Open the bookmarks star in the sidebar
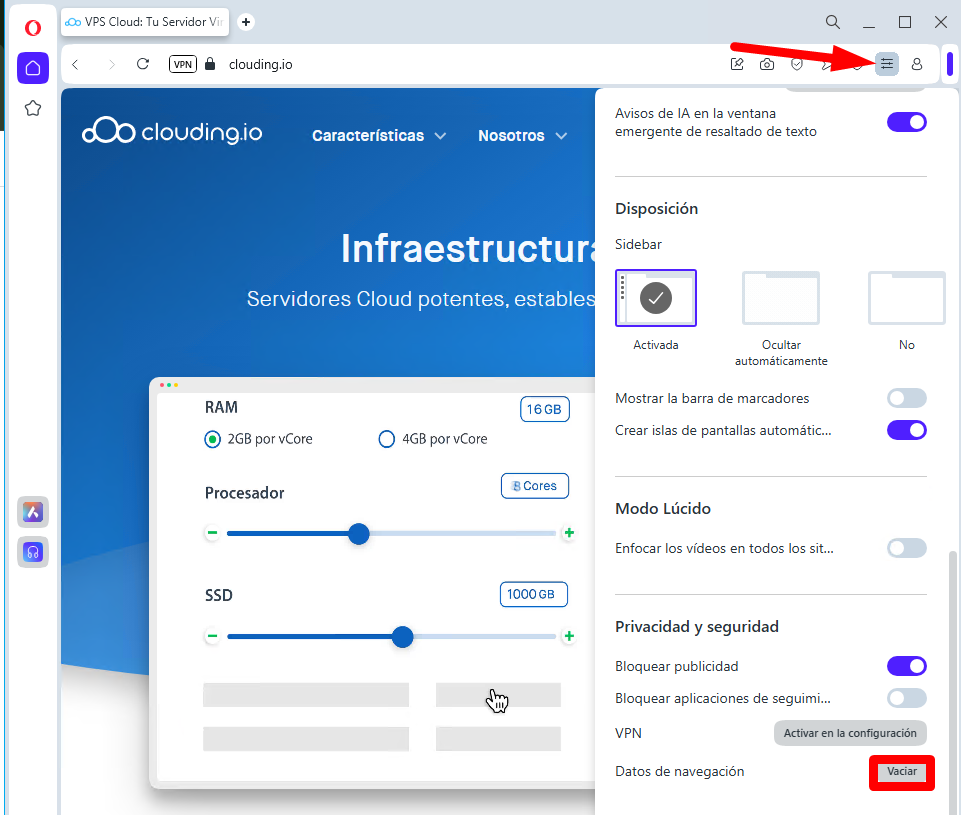Image resolution: width=961 pixels, height=815 pixels. [x=32, y=108]
